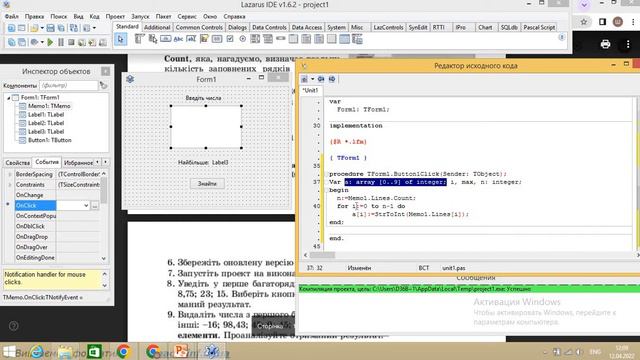The width and height of the screenshot is (640, 360).
Task: Expand the BorderSpacing property
Action: (10, 174)
